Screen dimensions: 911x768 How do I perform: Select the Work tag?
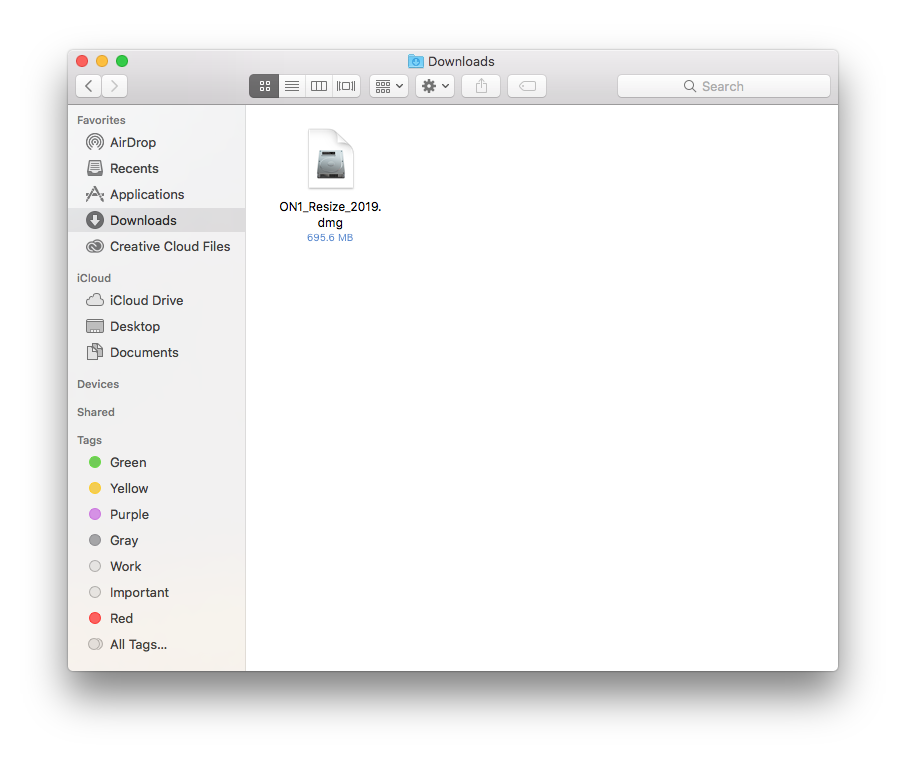coord(156,566)
